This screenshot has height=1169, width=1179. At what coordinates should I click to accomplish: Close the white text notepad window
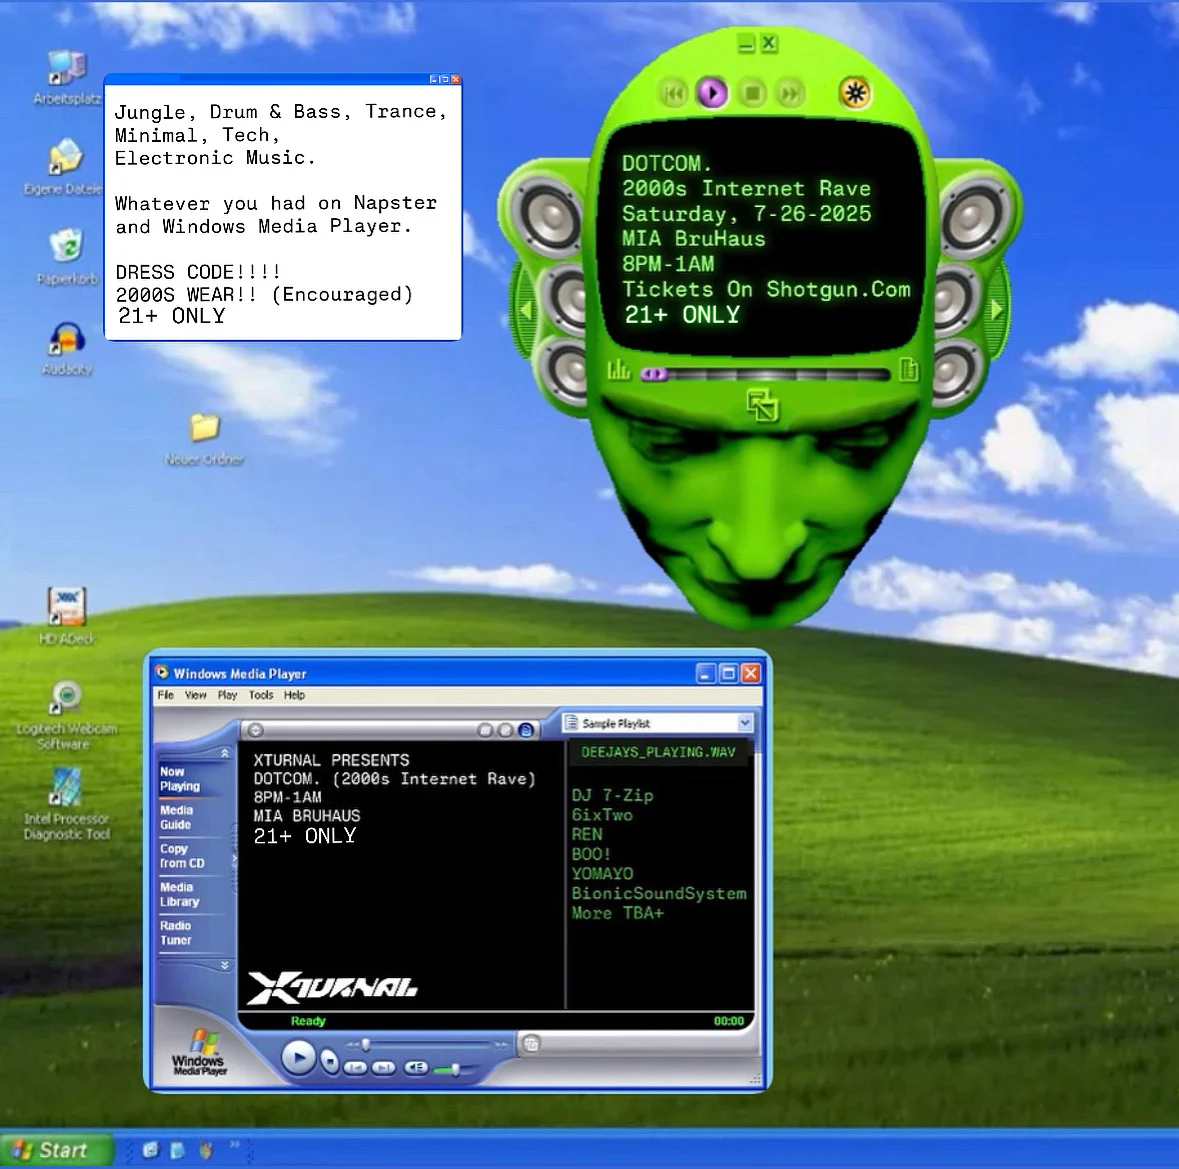tap(456, 79)
